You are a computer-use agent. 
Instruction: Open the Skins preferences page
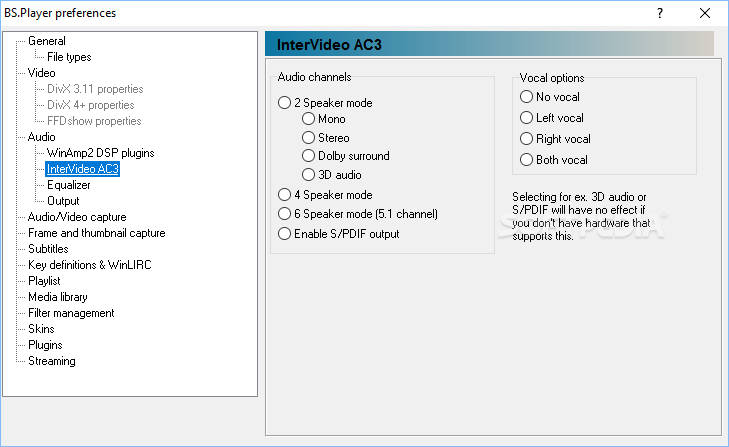pyautogui.click(x=41, y=329)
